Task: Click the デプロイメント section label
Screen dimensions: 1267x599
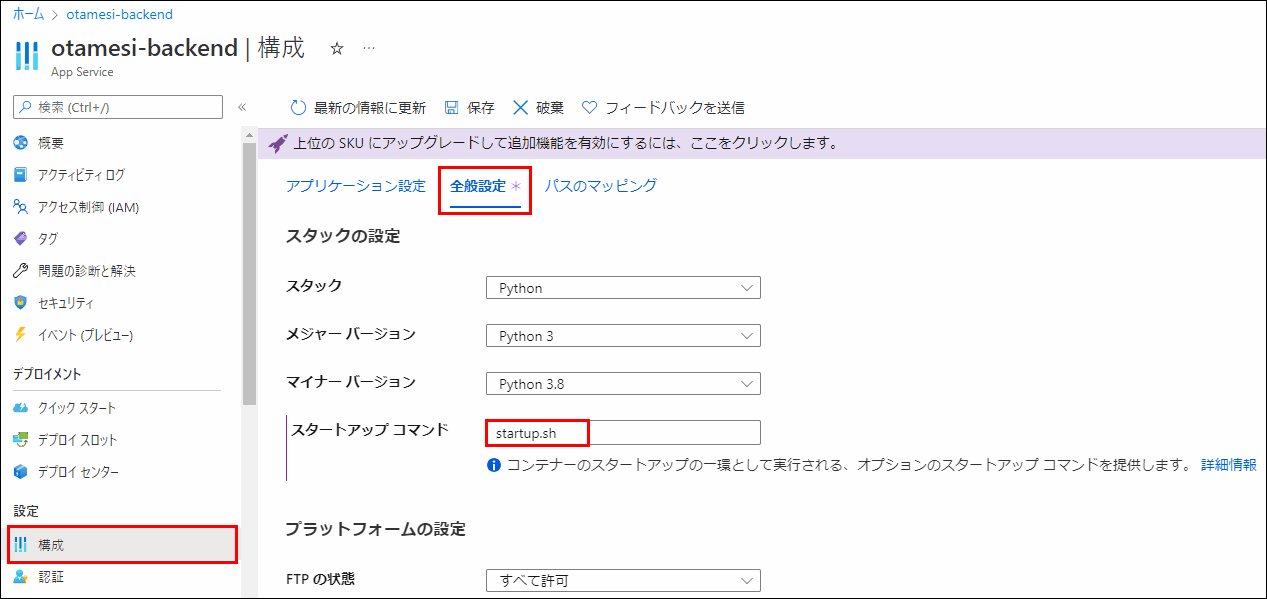Action: tap(47, 374)
